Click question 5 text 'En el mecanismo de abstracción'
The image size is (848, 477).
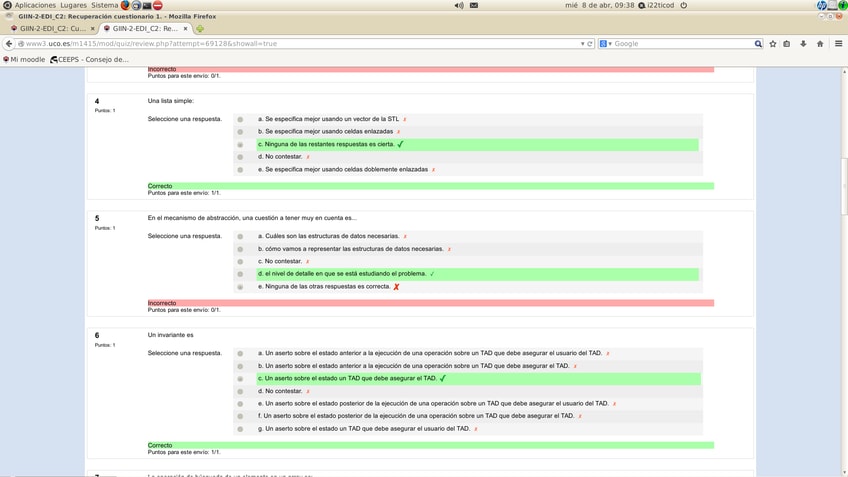coord(193,218)
